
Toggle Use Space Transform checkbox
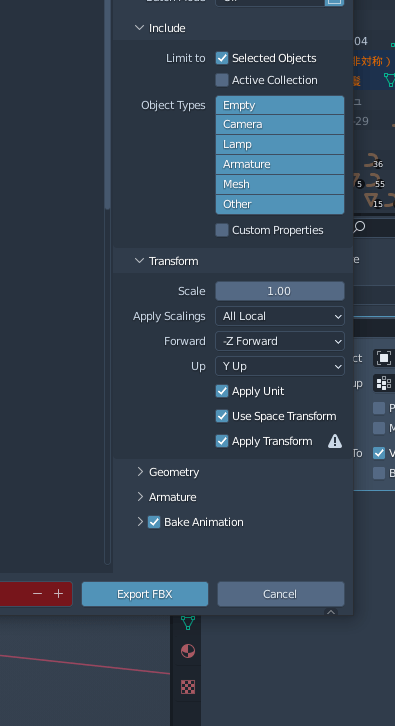pyautogui.click(x=222, y=416)
